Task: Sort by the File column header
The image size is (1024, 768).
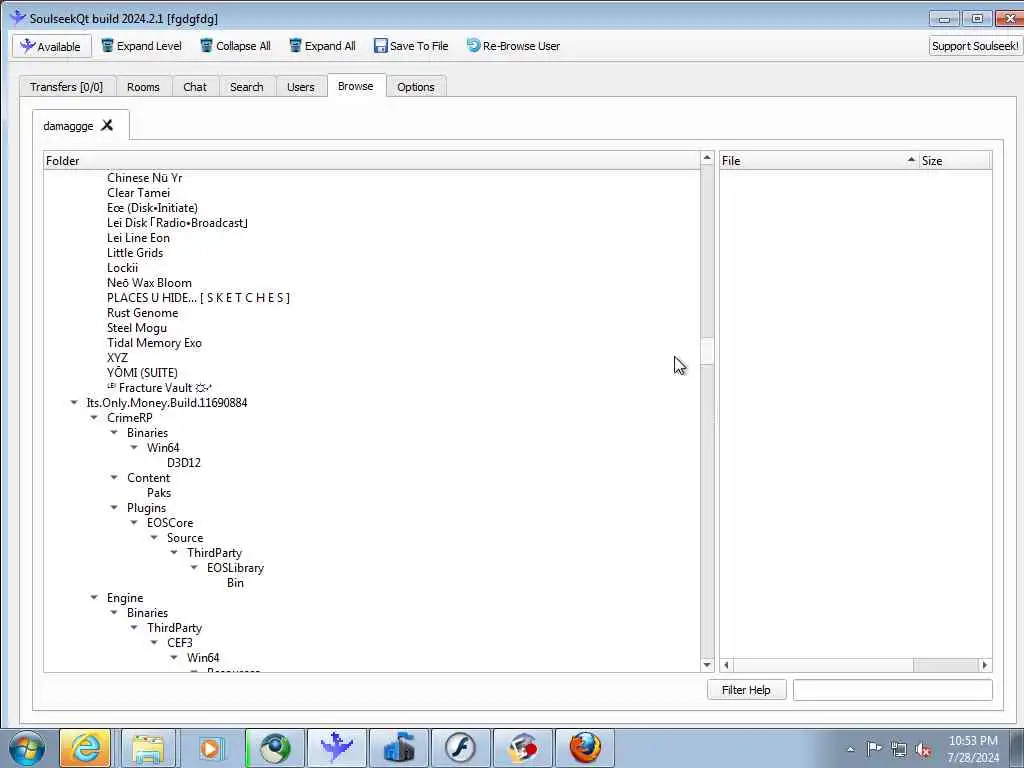Action: (x=818, y=161)
